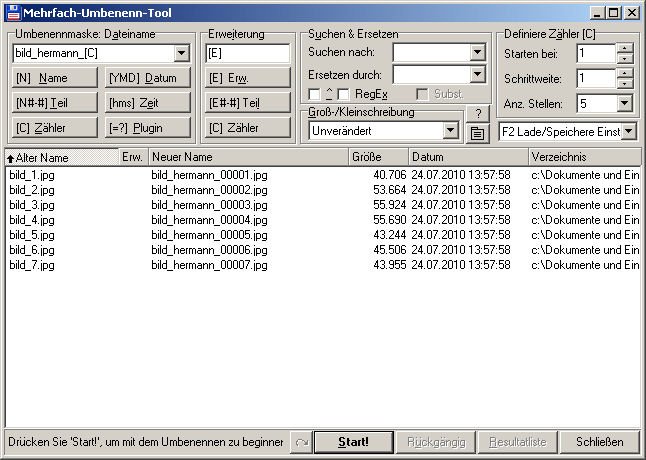Viewport: 646px width, 460px height.
Task: Insert [YMD] Datum placeholder
Action: 148,78
